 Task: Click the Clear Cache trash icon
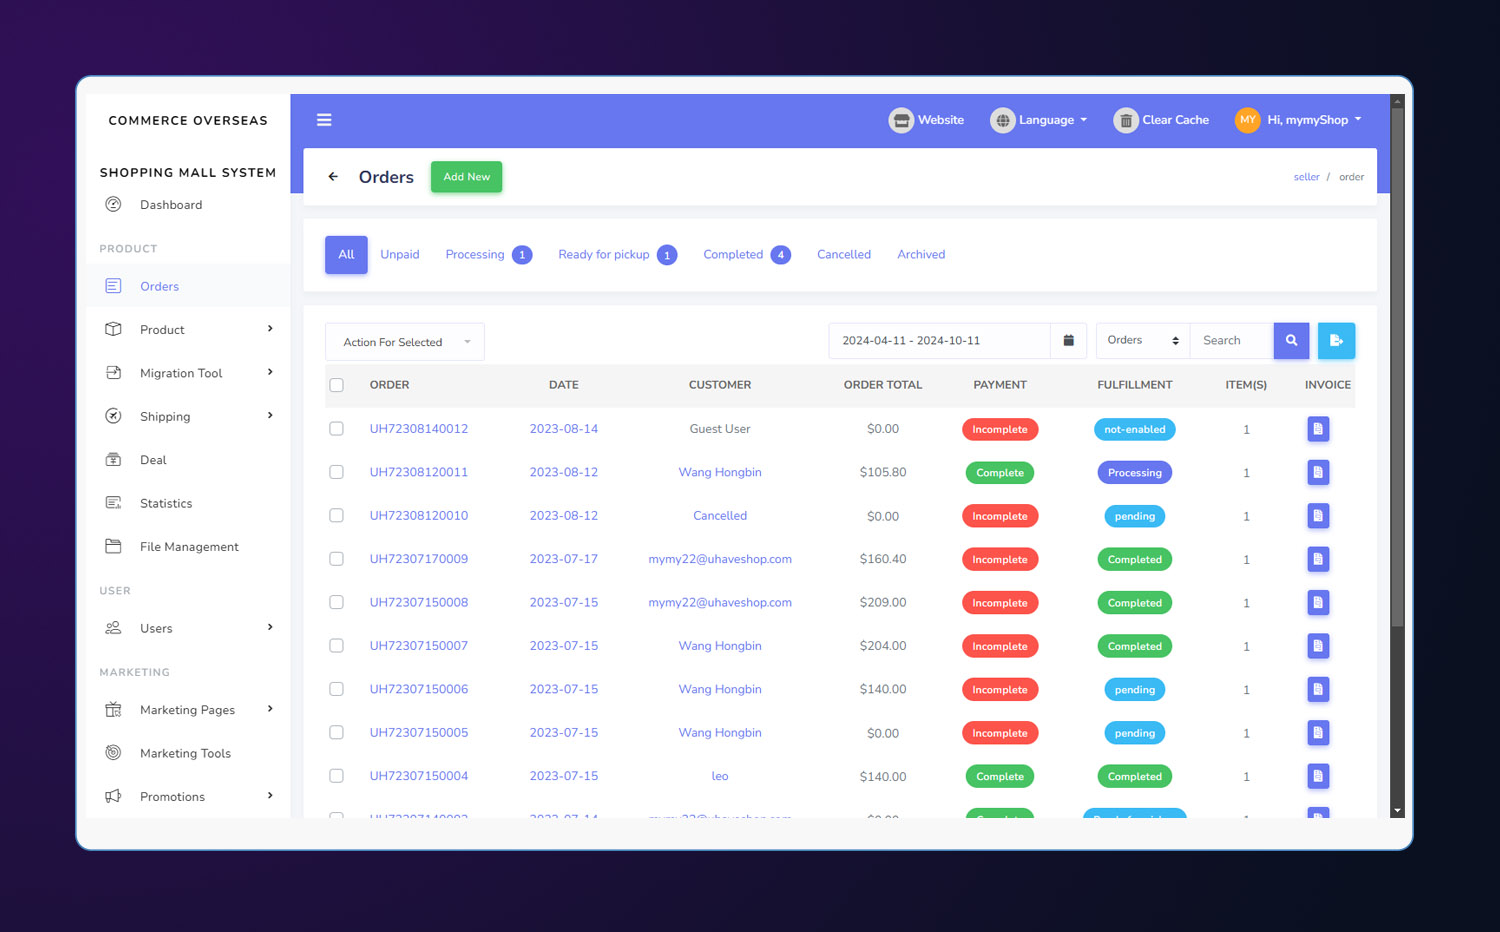(x=1126, y=120)
